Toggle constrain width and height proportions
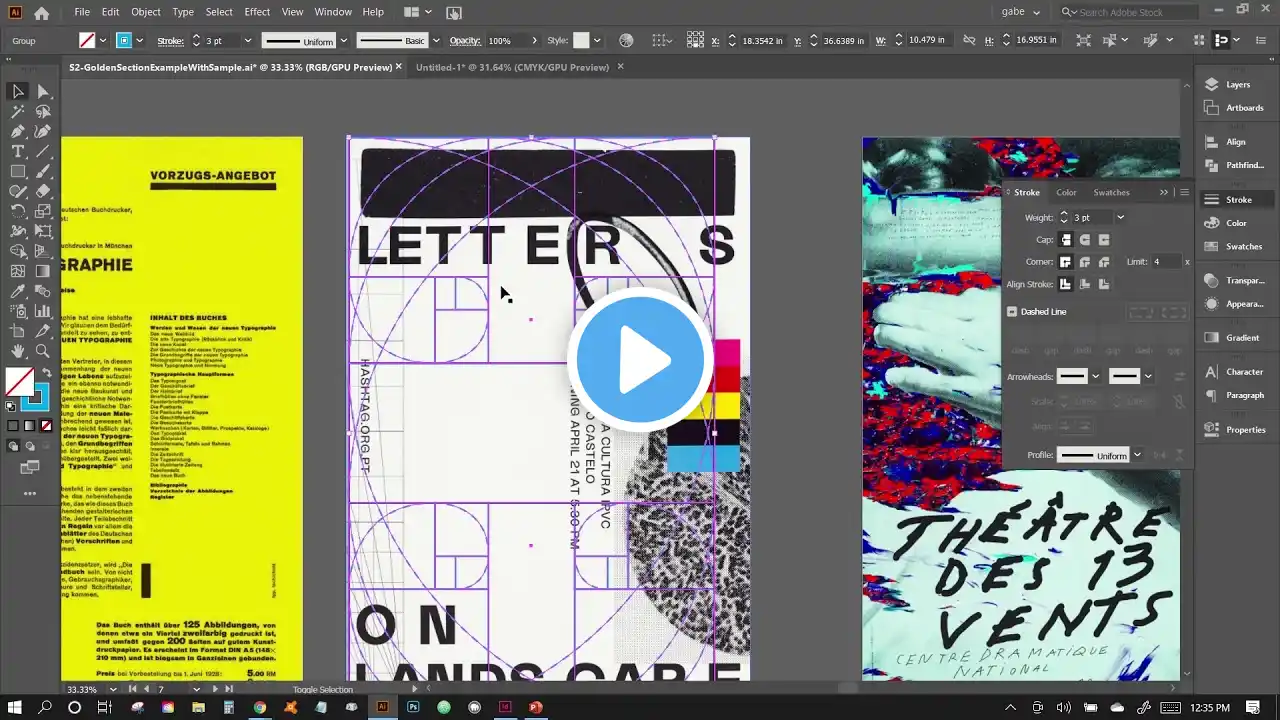The height and width of the screenshot is (720, 1280). pos(968,41)
